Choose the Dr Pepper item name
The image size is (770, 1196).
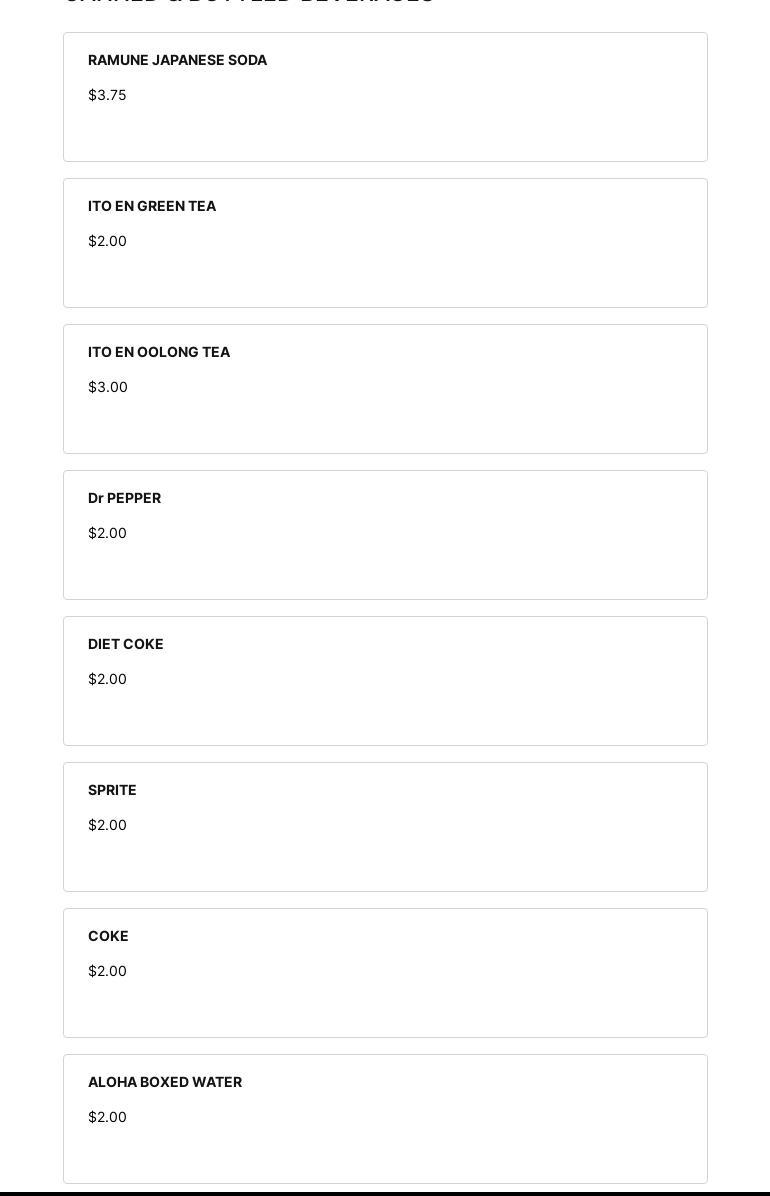(124, 498)
